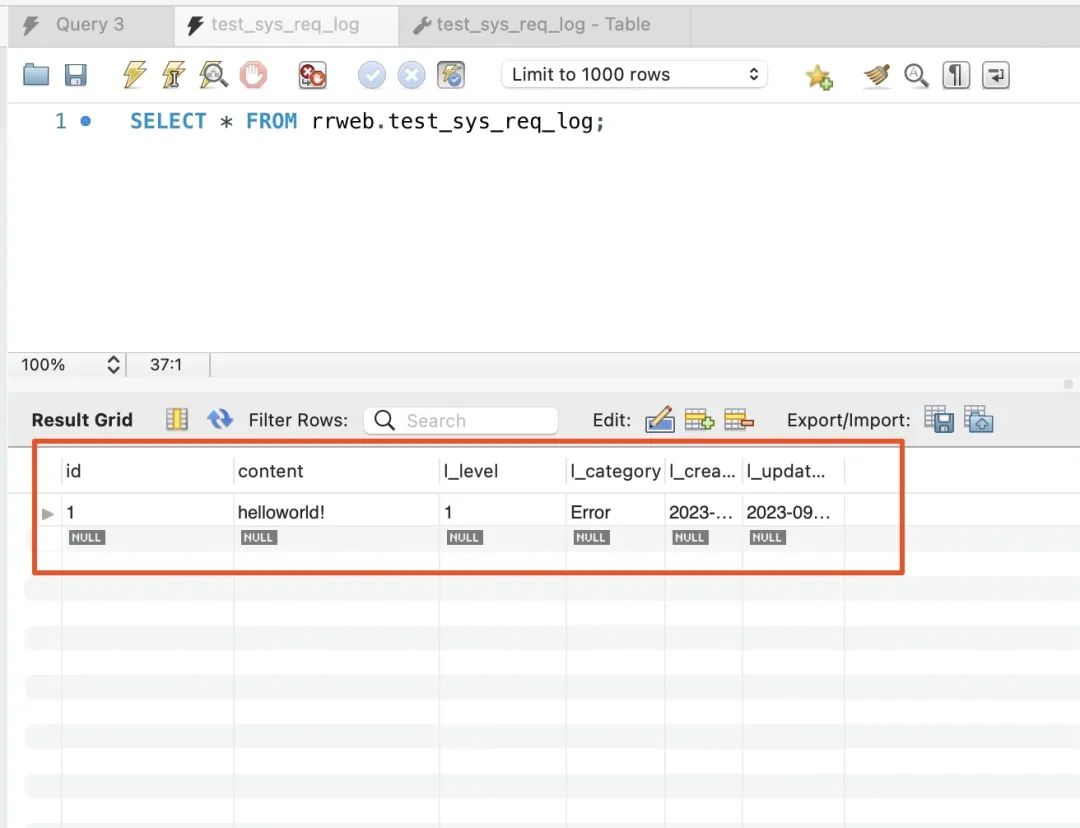The image size is (1080, 828).
Task: Open the test_sys_req_log - Table tab
Action: coord(544,25)
